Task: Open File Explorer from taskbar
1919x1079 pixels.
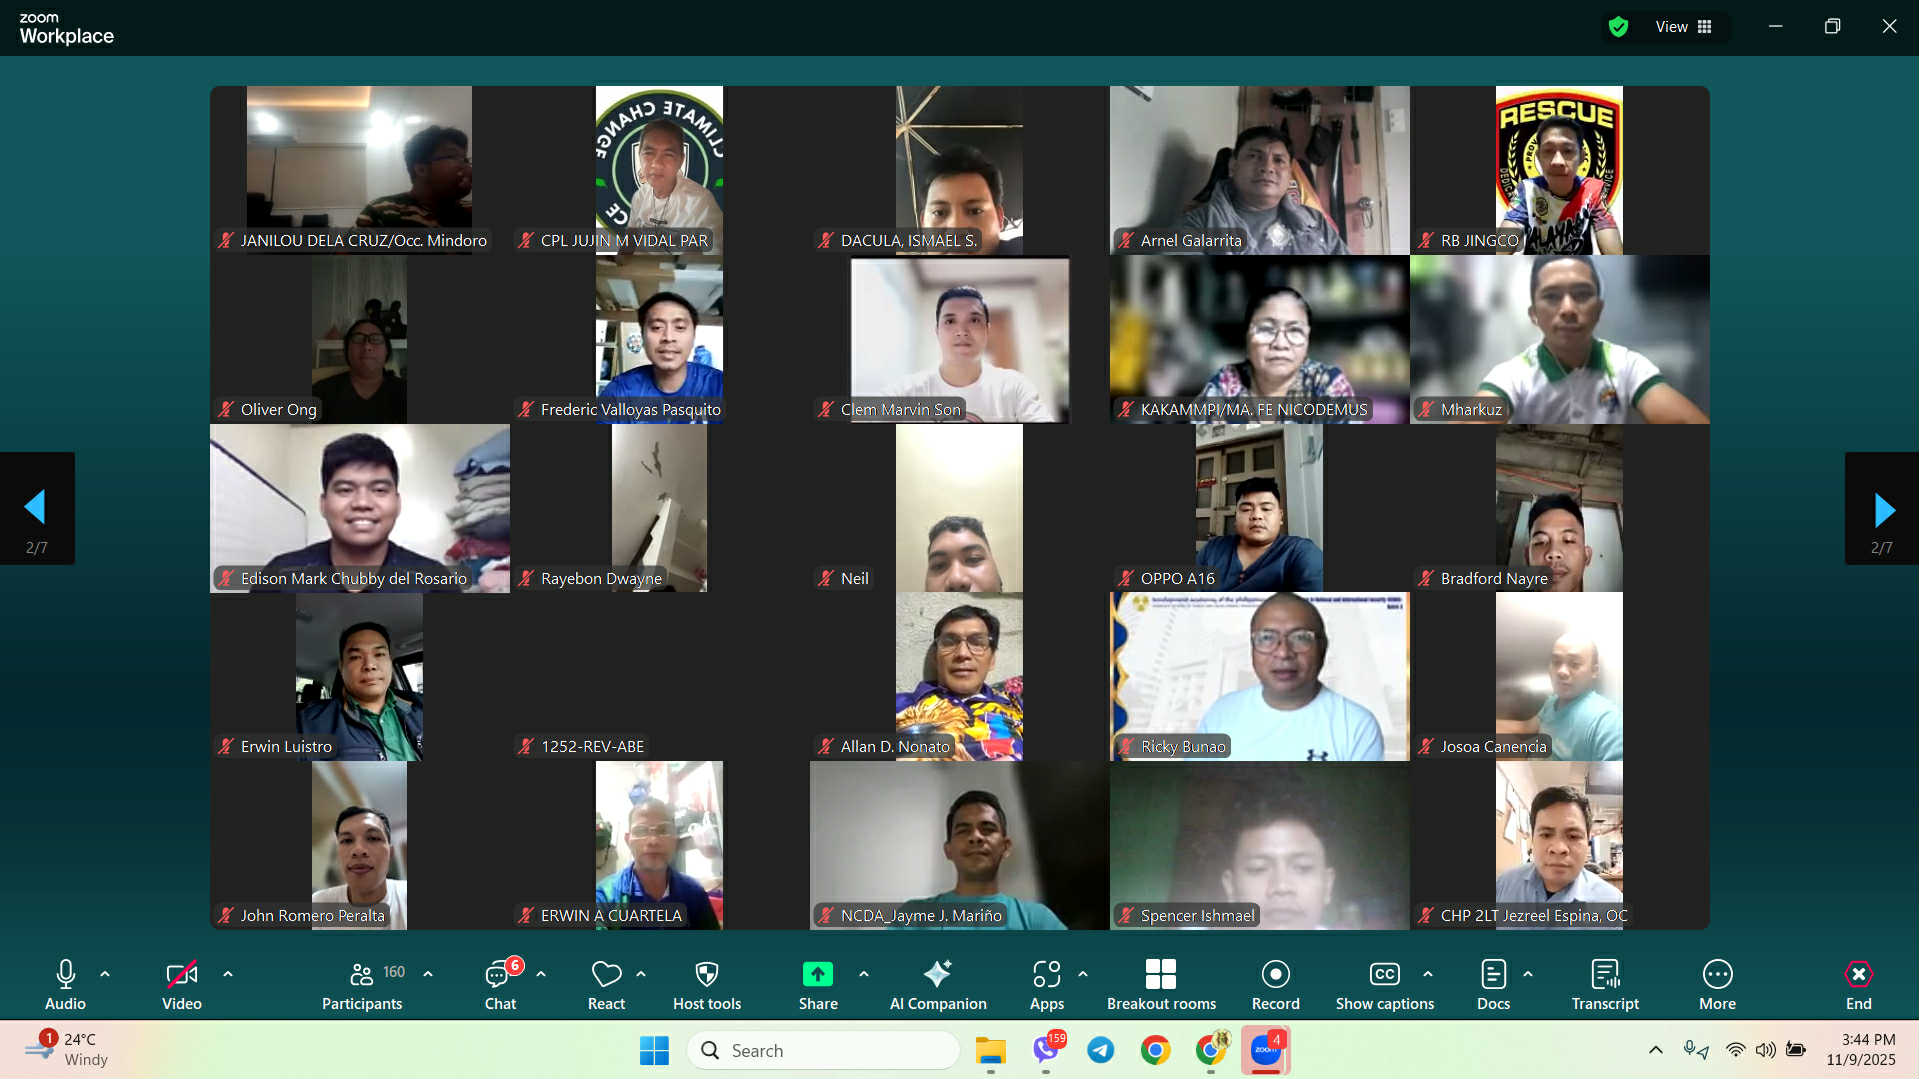Action: [x=990, y=1050]
